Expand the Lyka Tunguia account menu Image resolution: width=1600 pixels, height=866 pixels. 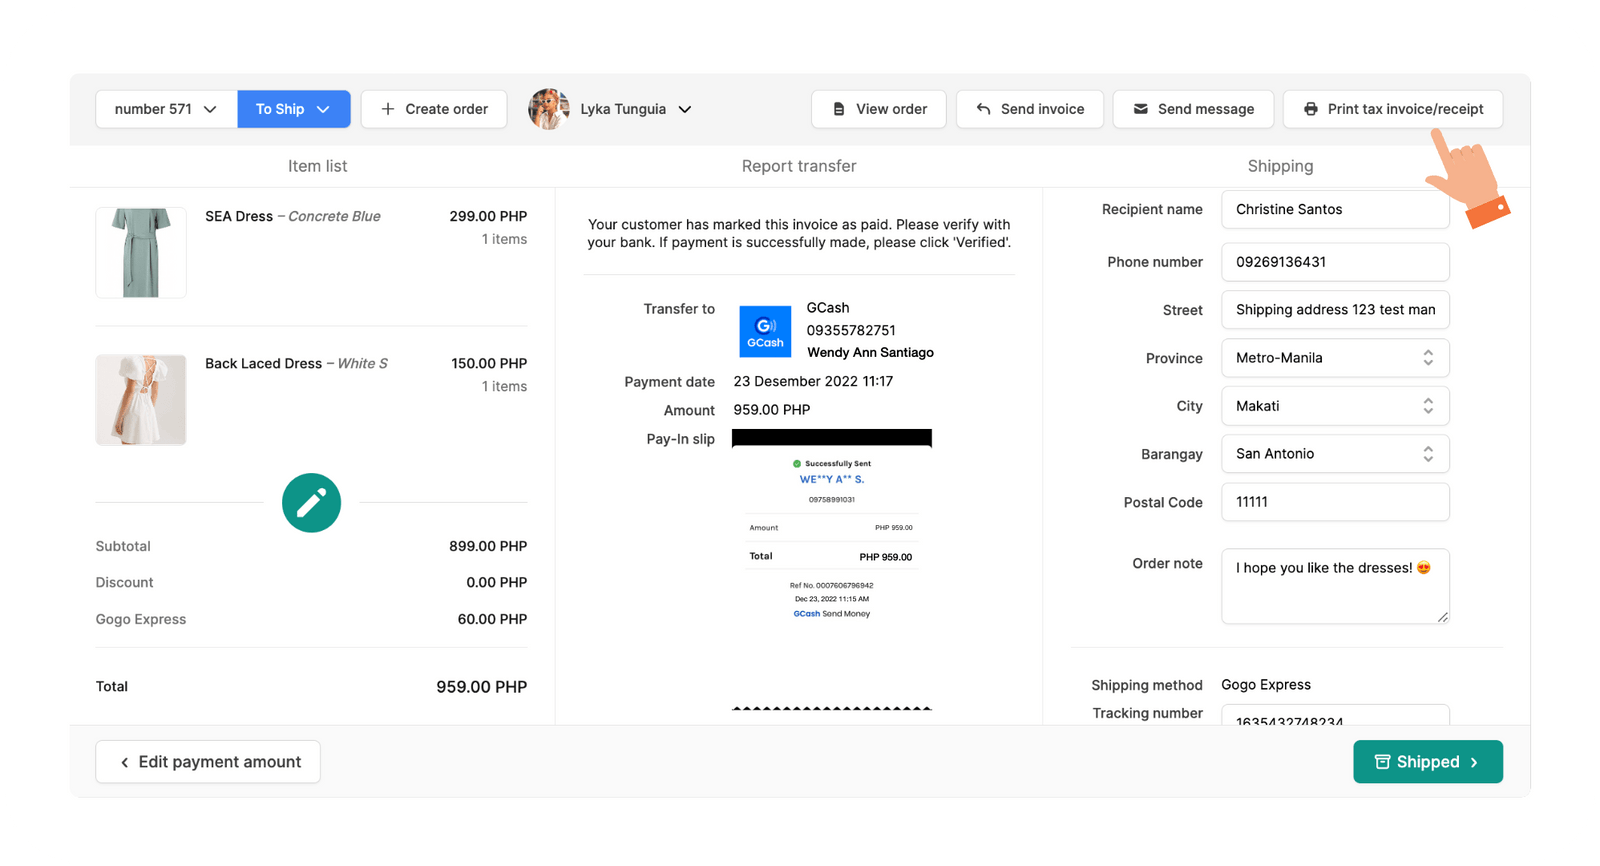click(685, 109)
